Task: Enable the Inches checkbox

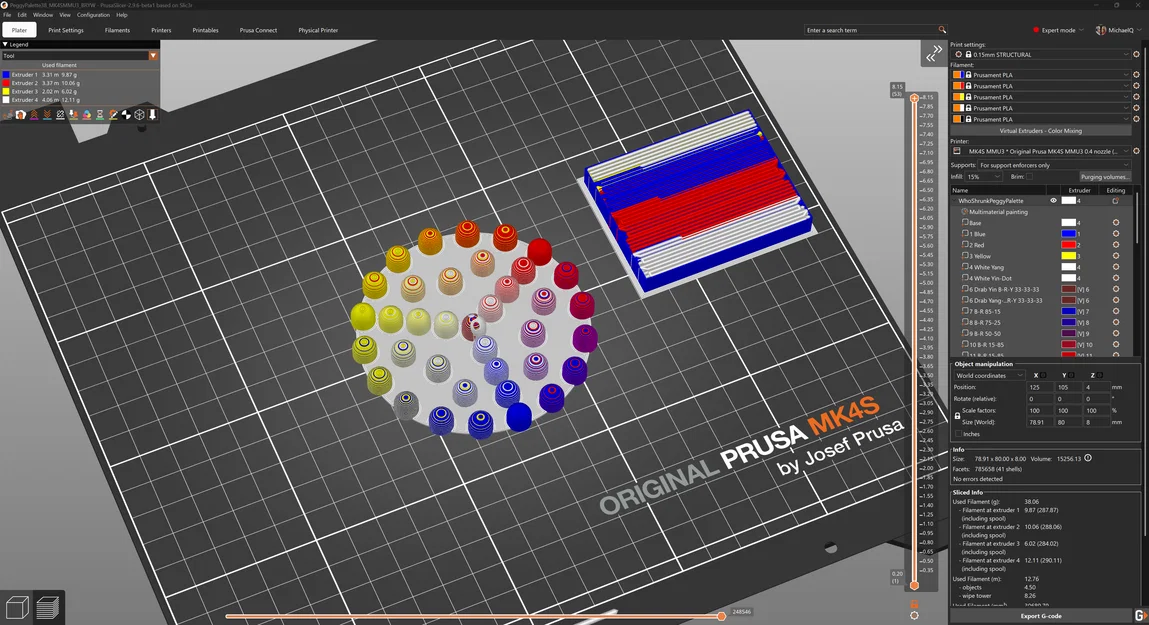Action: [x=958, y=434]
